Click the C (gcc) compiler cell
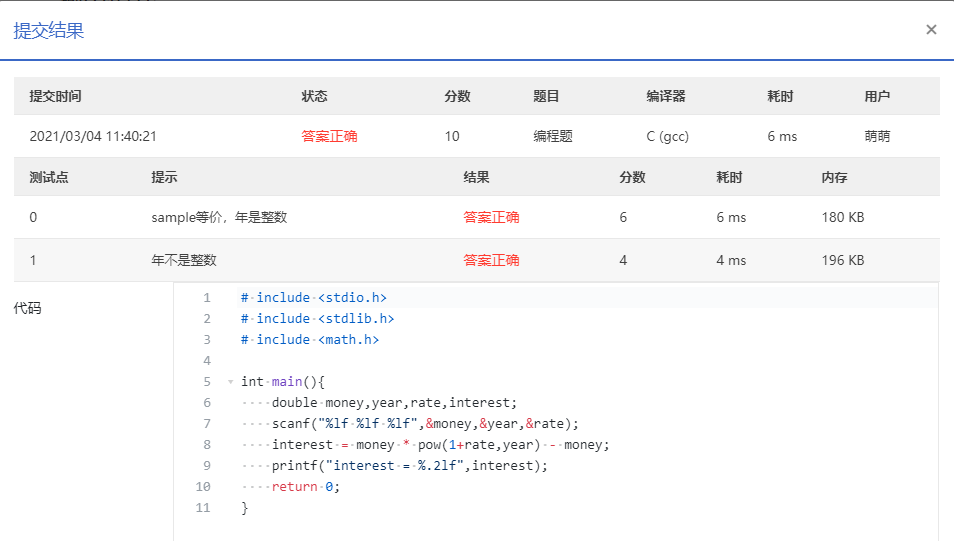The height and width of the screenshot is (541, 954). tap(667, 136)
